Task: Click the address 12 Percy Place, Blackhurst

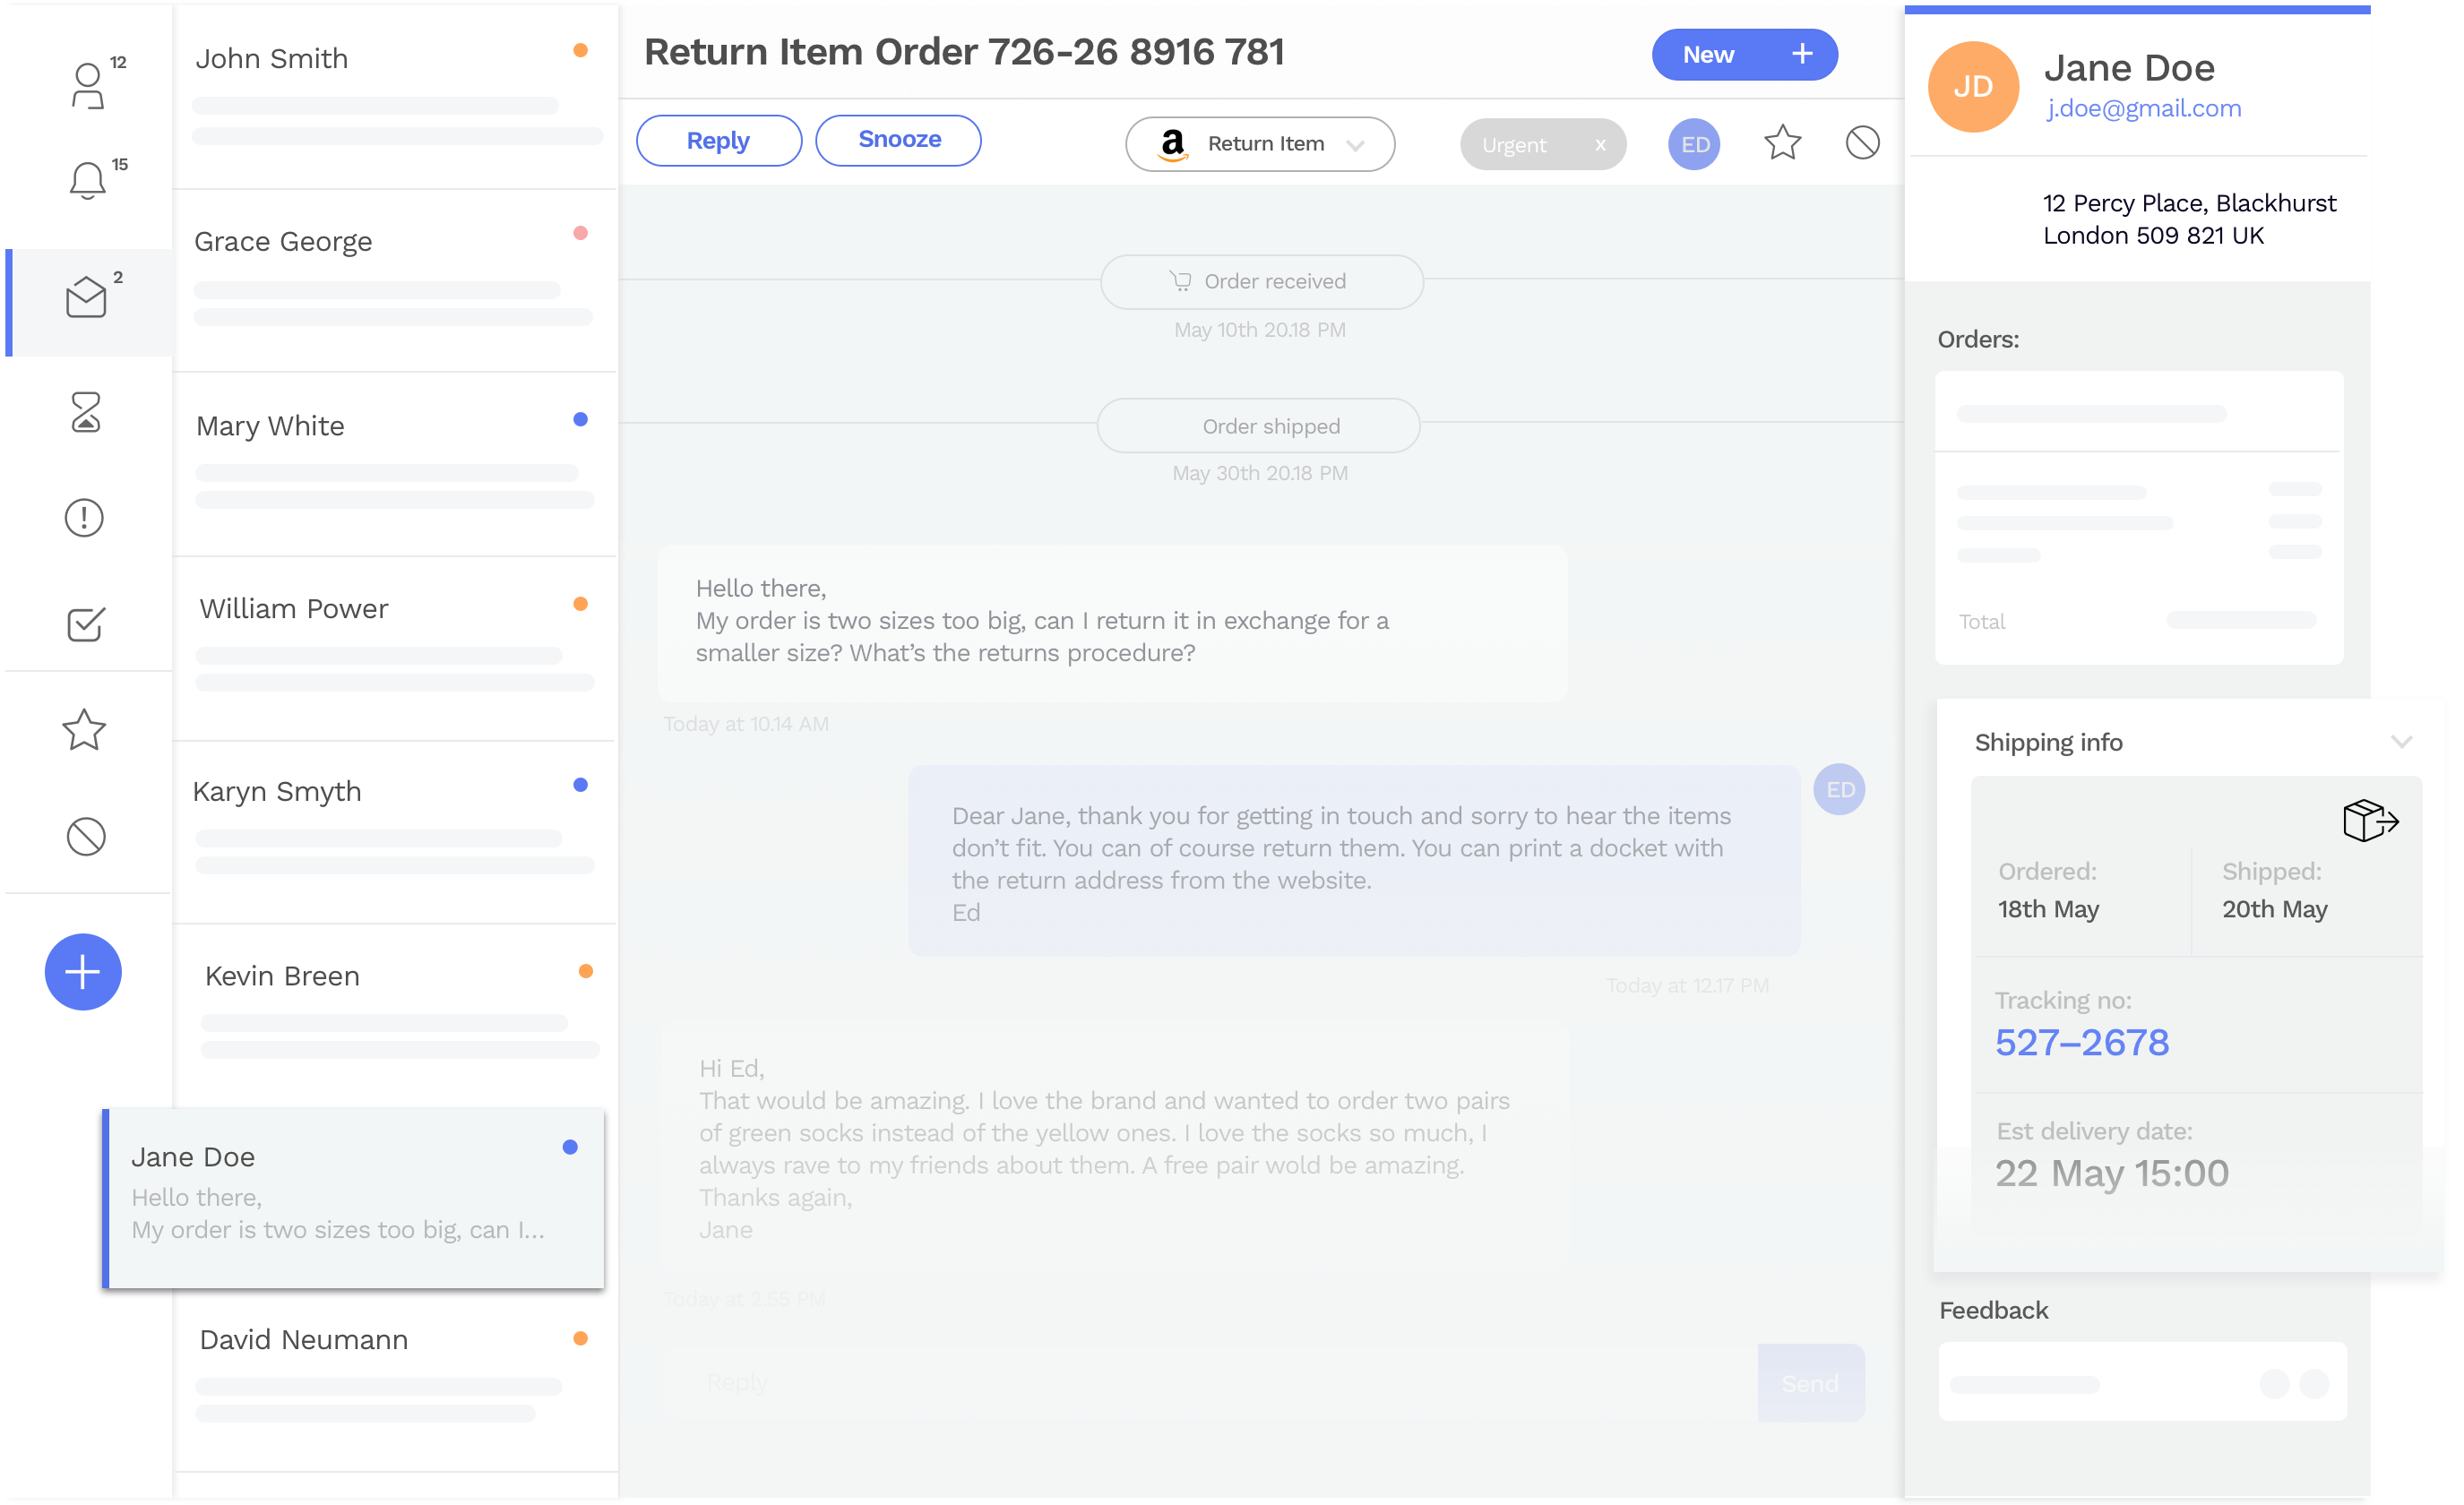Action: click(2190, 204)
